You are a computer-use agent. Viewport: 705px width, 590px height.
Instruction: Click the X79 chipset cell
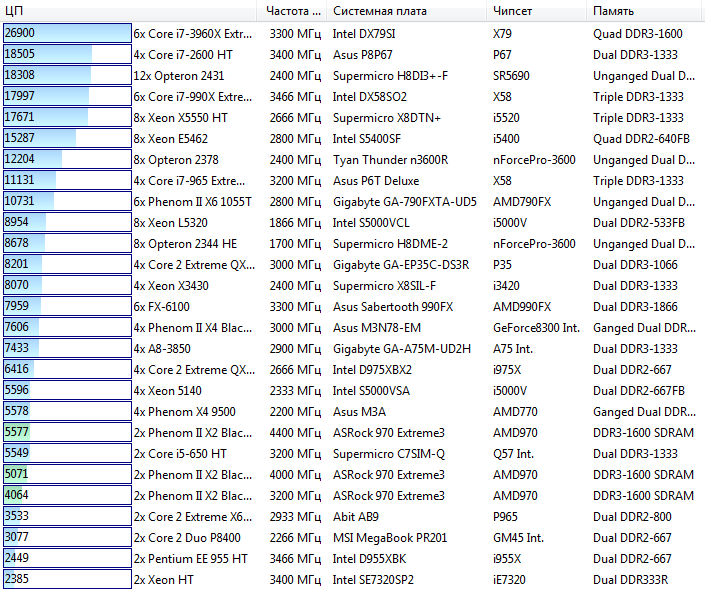502,34
